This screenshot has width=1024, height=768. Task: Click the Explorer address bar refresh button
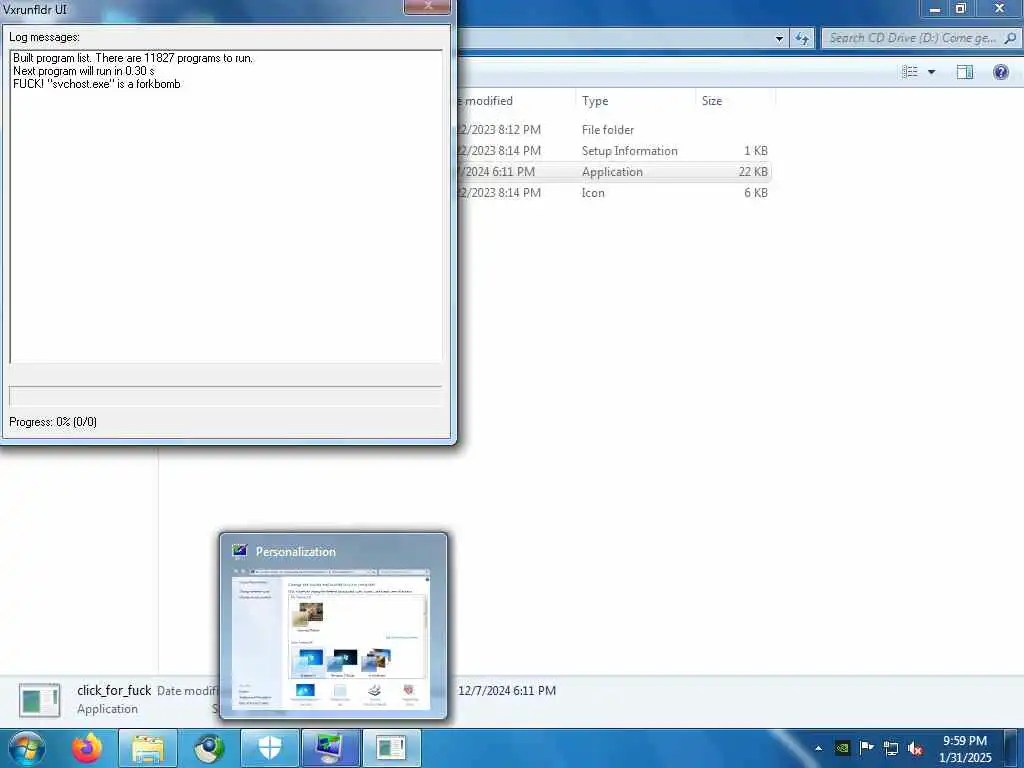click(802, 39)
